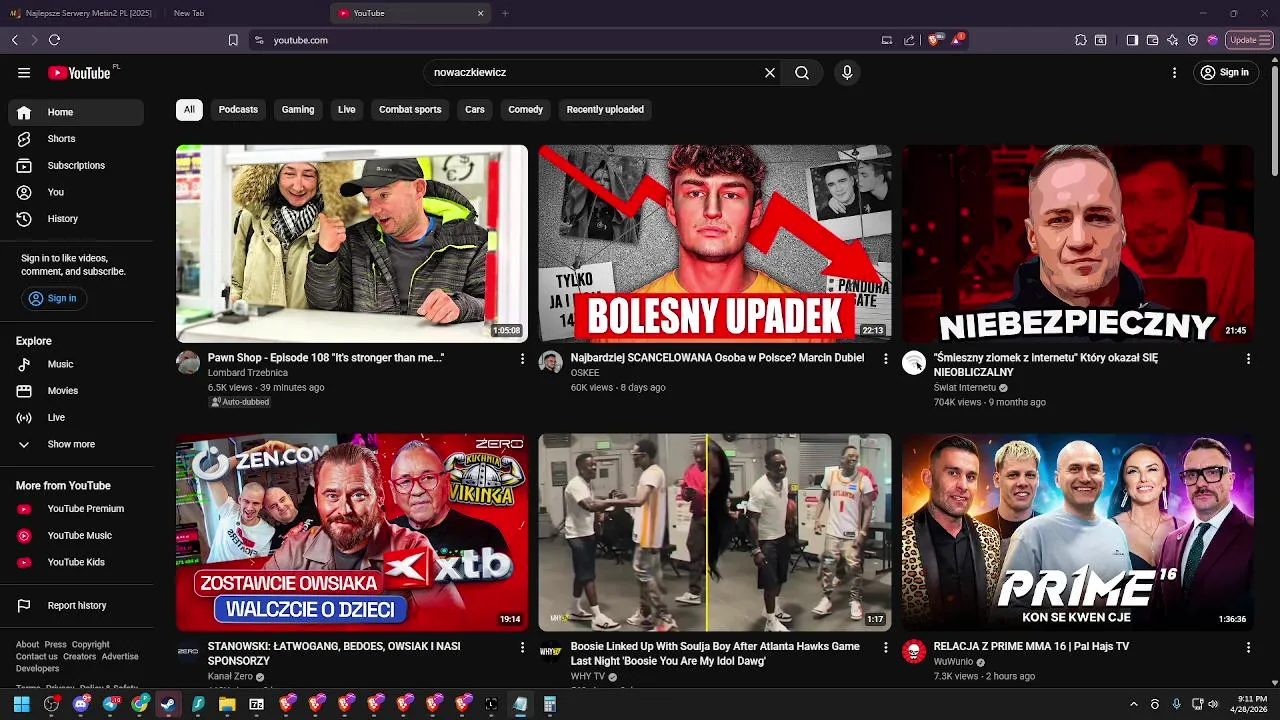The image size is (1280, 720).
Task: Click the Brave Rewards triangle icon
Action: (957, 40)
